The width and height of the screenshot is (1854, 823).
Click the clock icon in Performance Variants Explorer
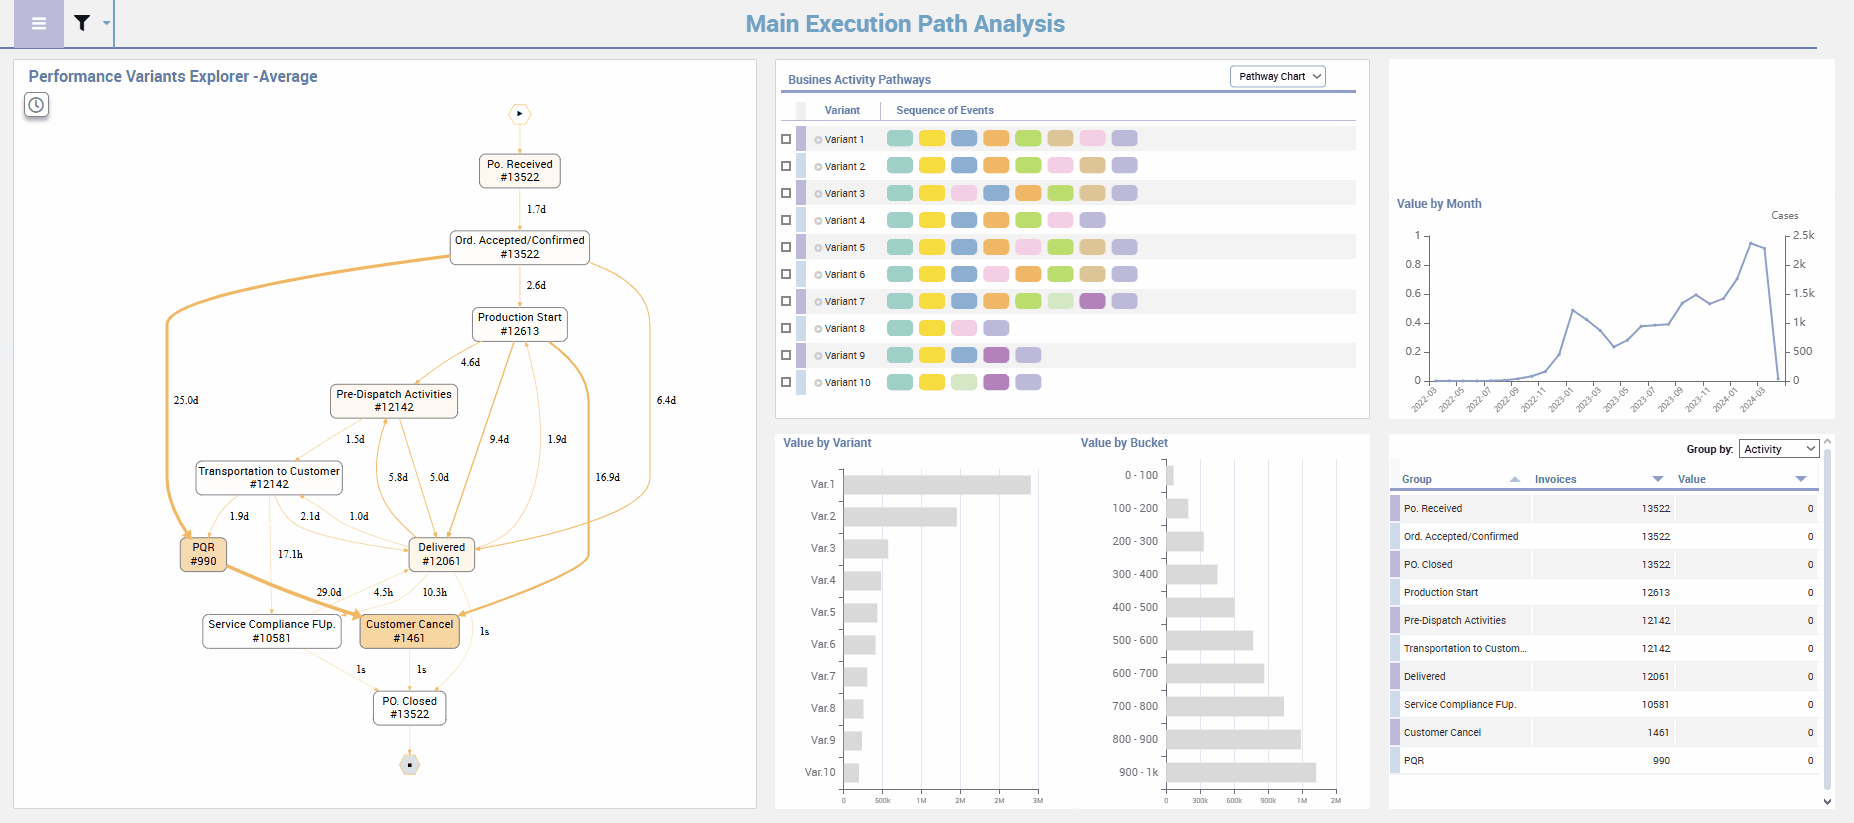[x=36, y=105]
